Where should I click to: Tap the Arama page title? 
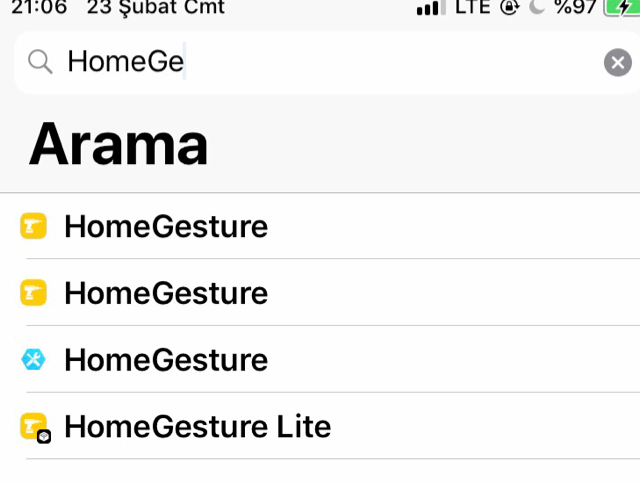click(x=118, y=144)
